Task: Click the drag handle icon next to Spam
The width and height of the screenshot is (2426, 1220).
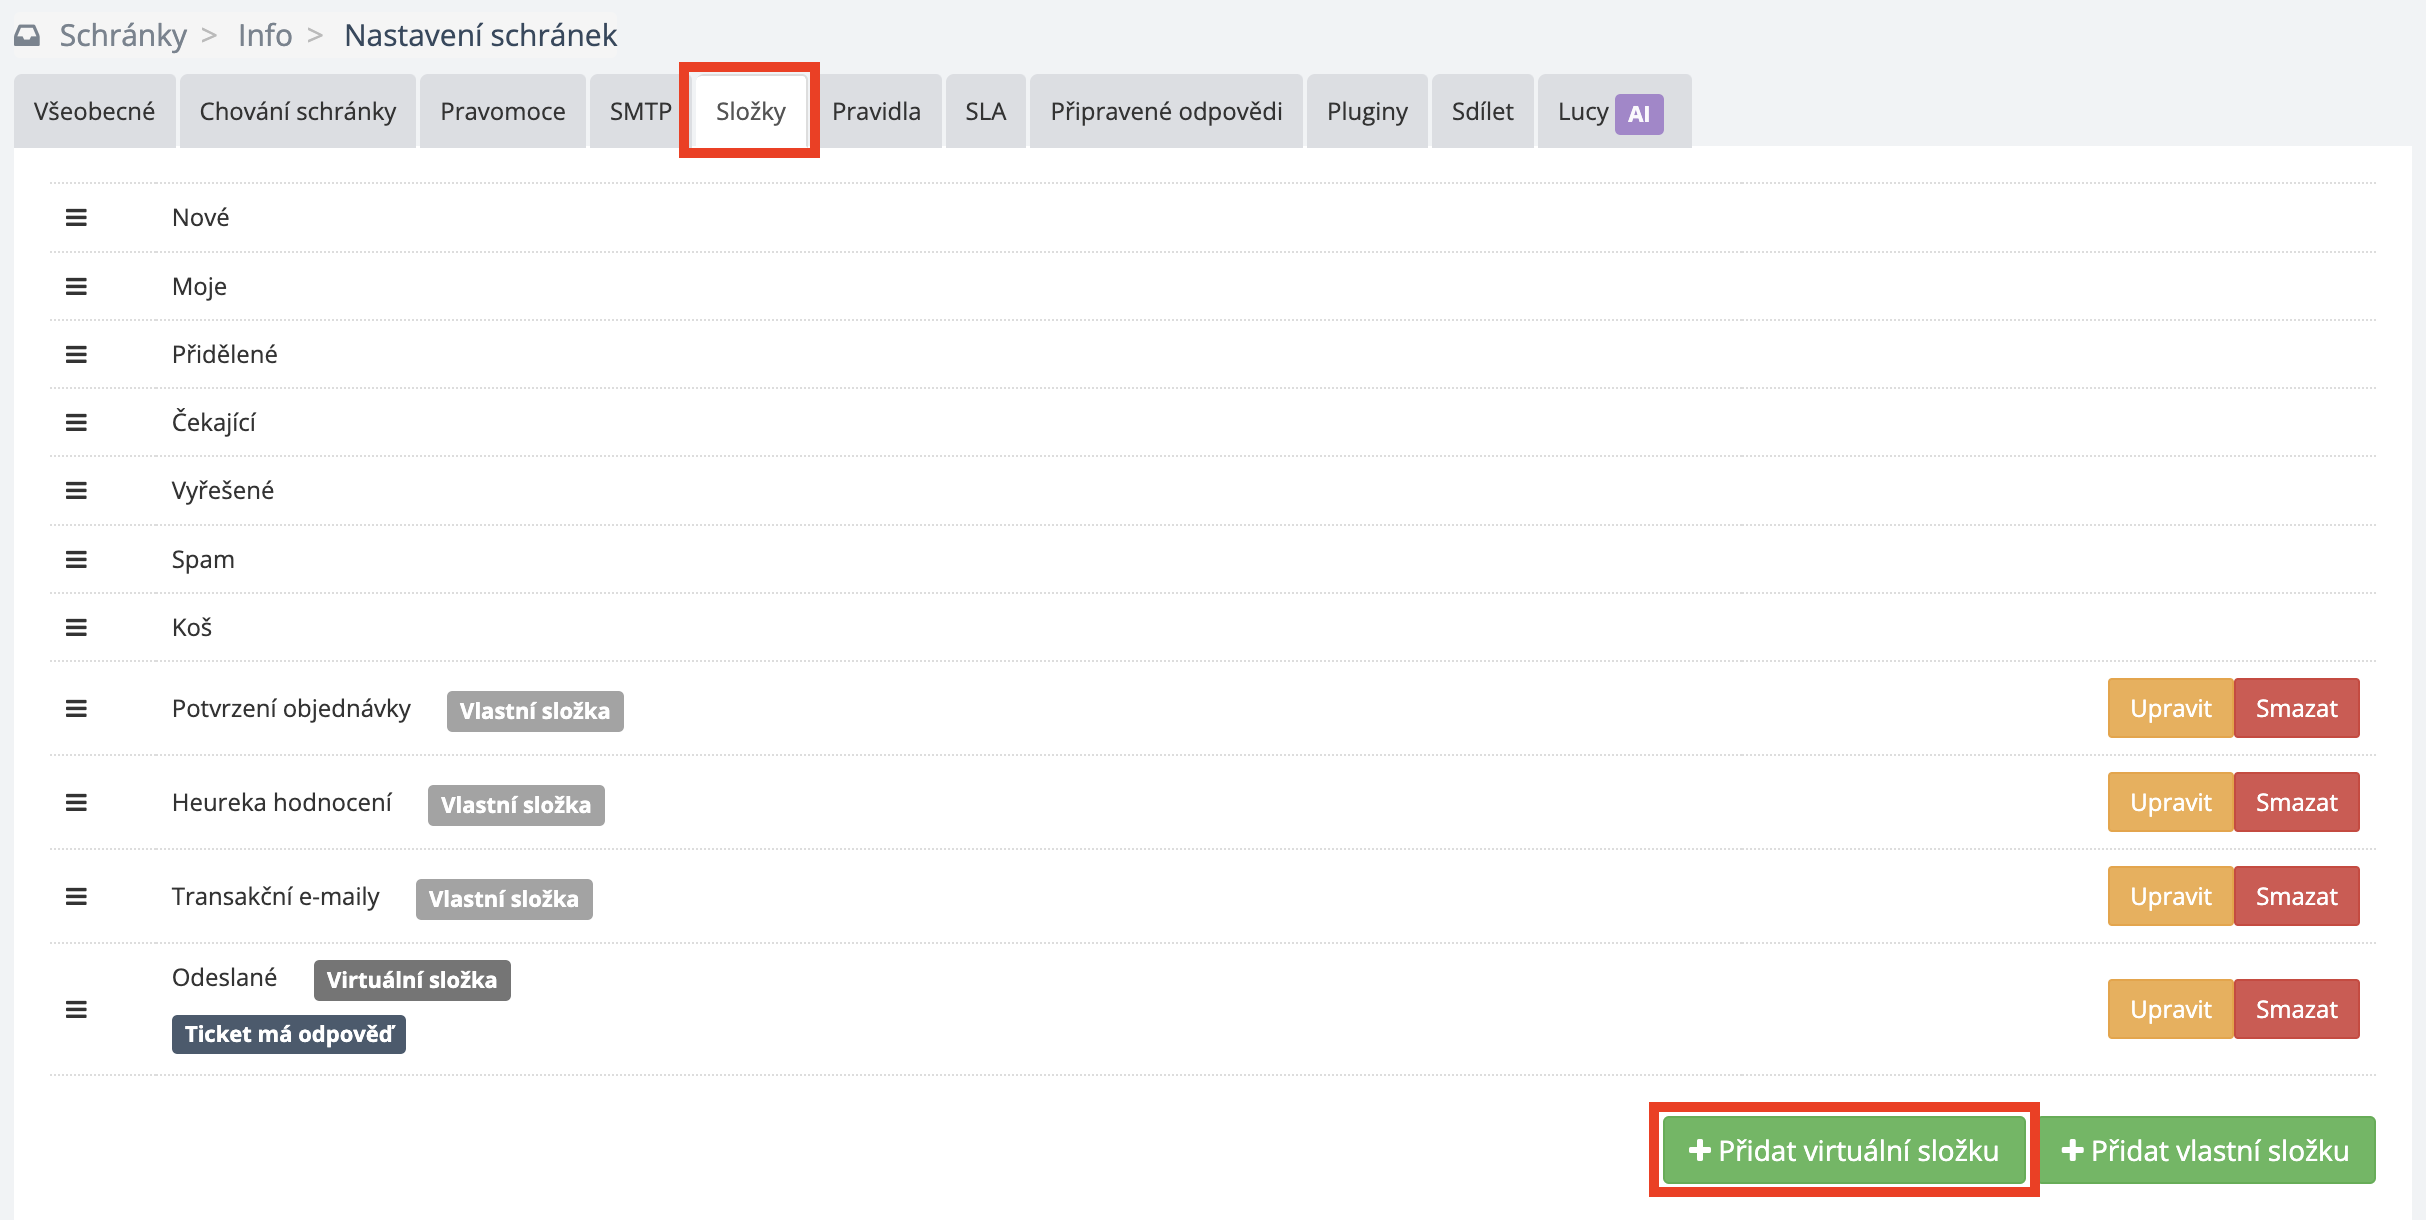Action: [x=76, y=559]
